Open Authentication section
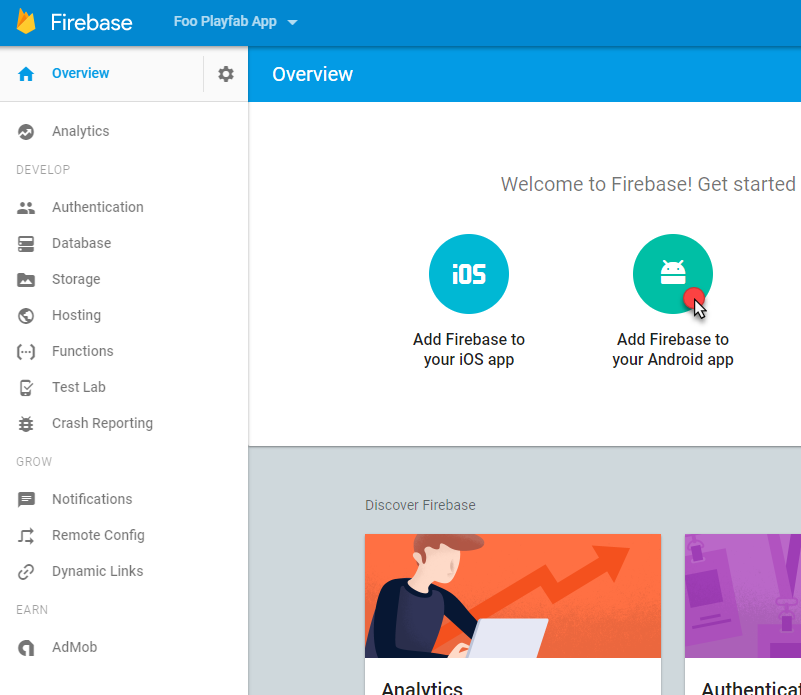Screen dimensions: 801x695 click(98, 207)
